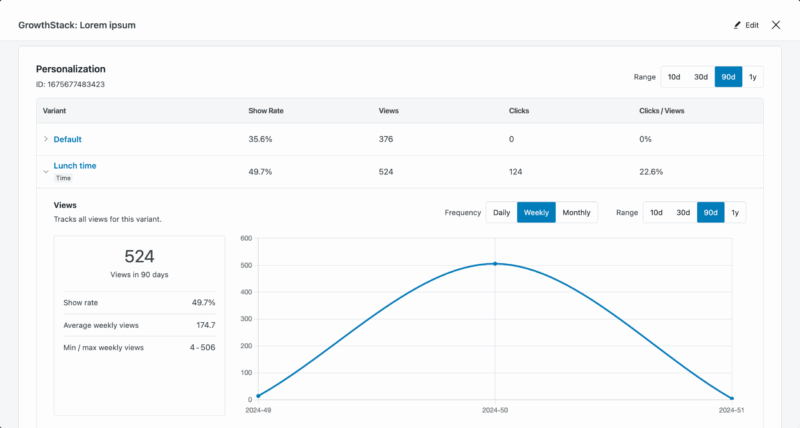Select 1y in the top Range selector

(753, 76)
